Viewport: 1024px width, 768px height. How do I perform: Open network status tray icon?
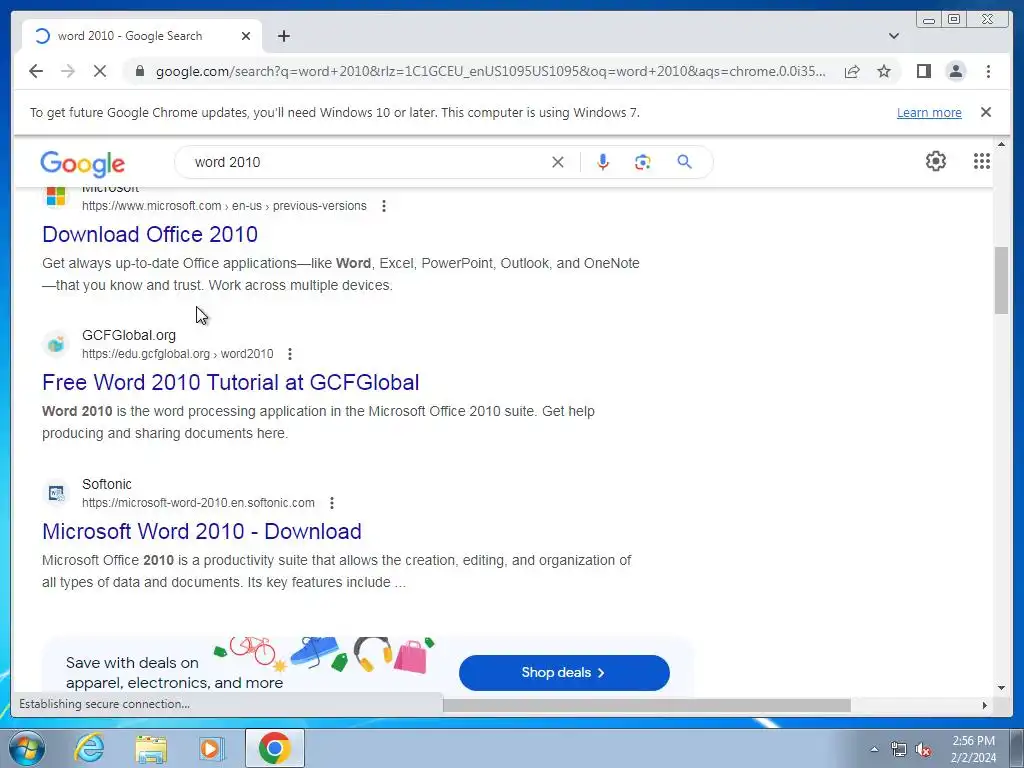click(899, 749)
